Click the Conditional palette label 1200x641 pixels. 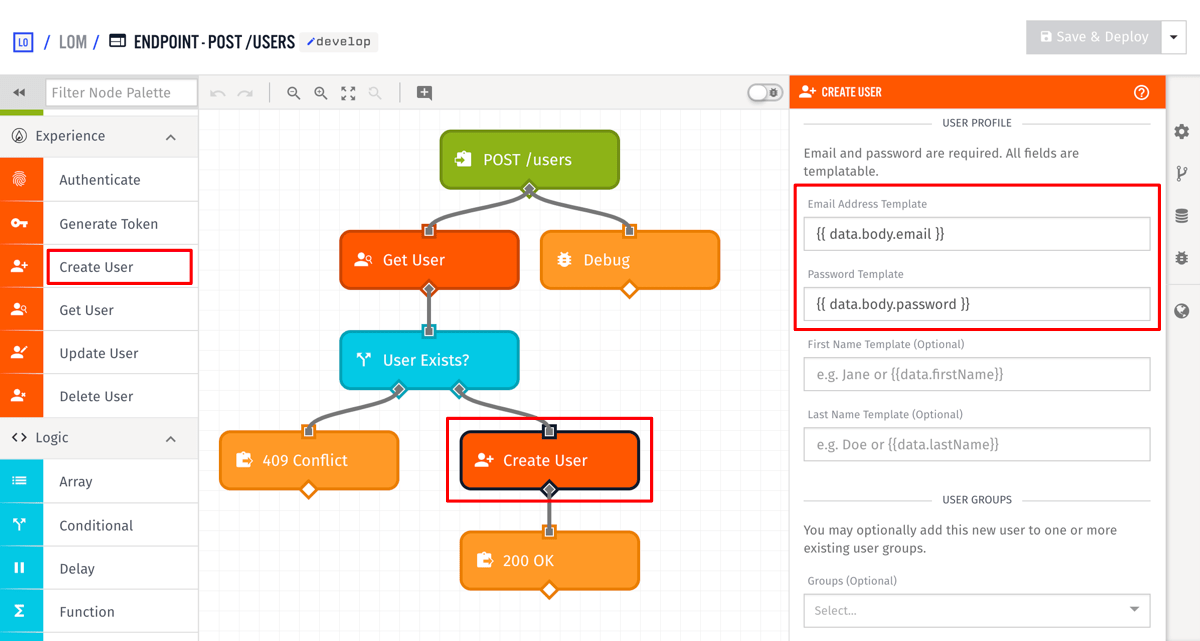pyautogui.click(x=96, y=525)
